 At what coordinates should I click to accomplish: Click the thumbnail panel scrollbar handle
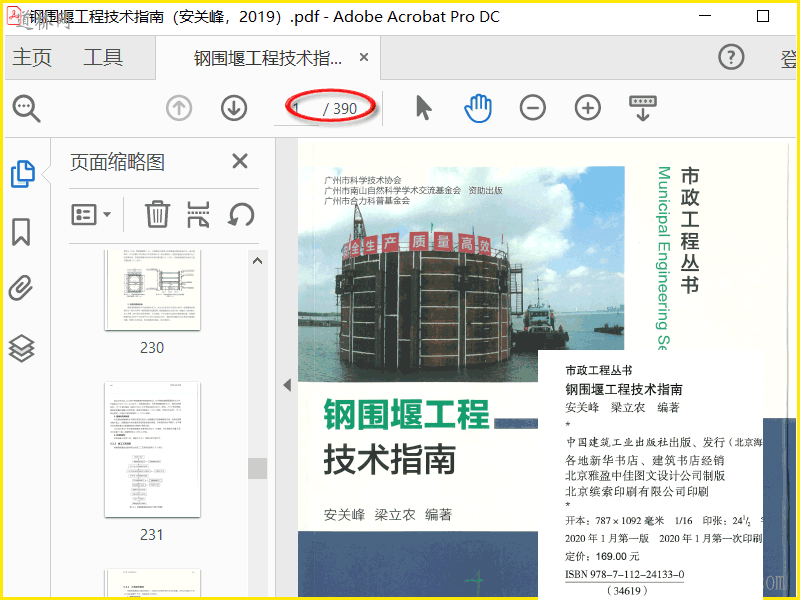(258, 468)
